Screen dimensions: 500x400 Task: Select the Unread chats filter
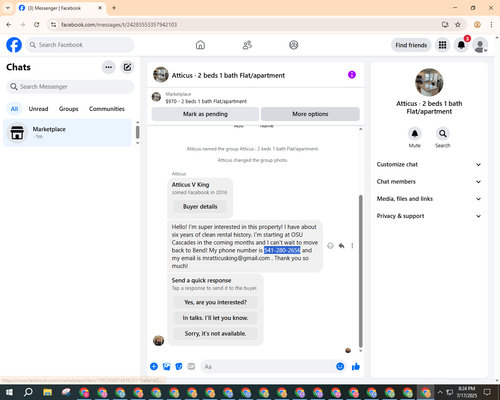[38, 109]
